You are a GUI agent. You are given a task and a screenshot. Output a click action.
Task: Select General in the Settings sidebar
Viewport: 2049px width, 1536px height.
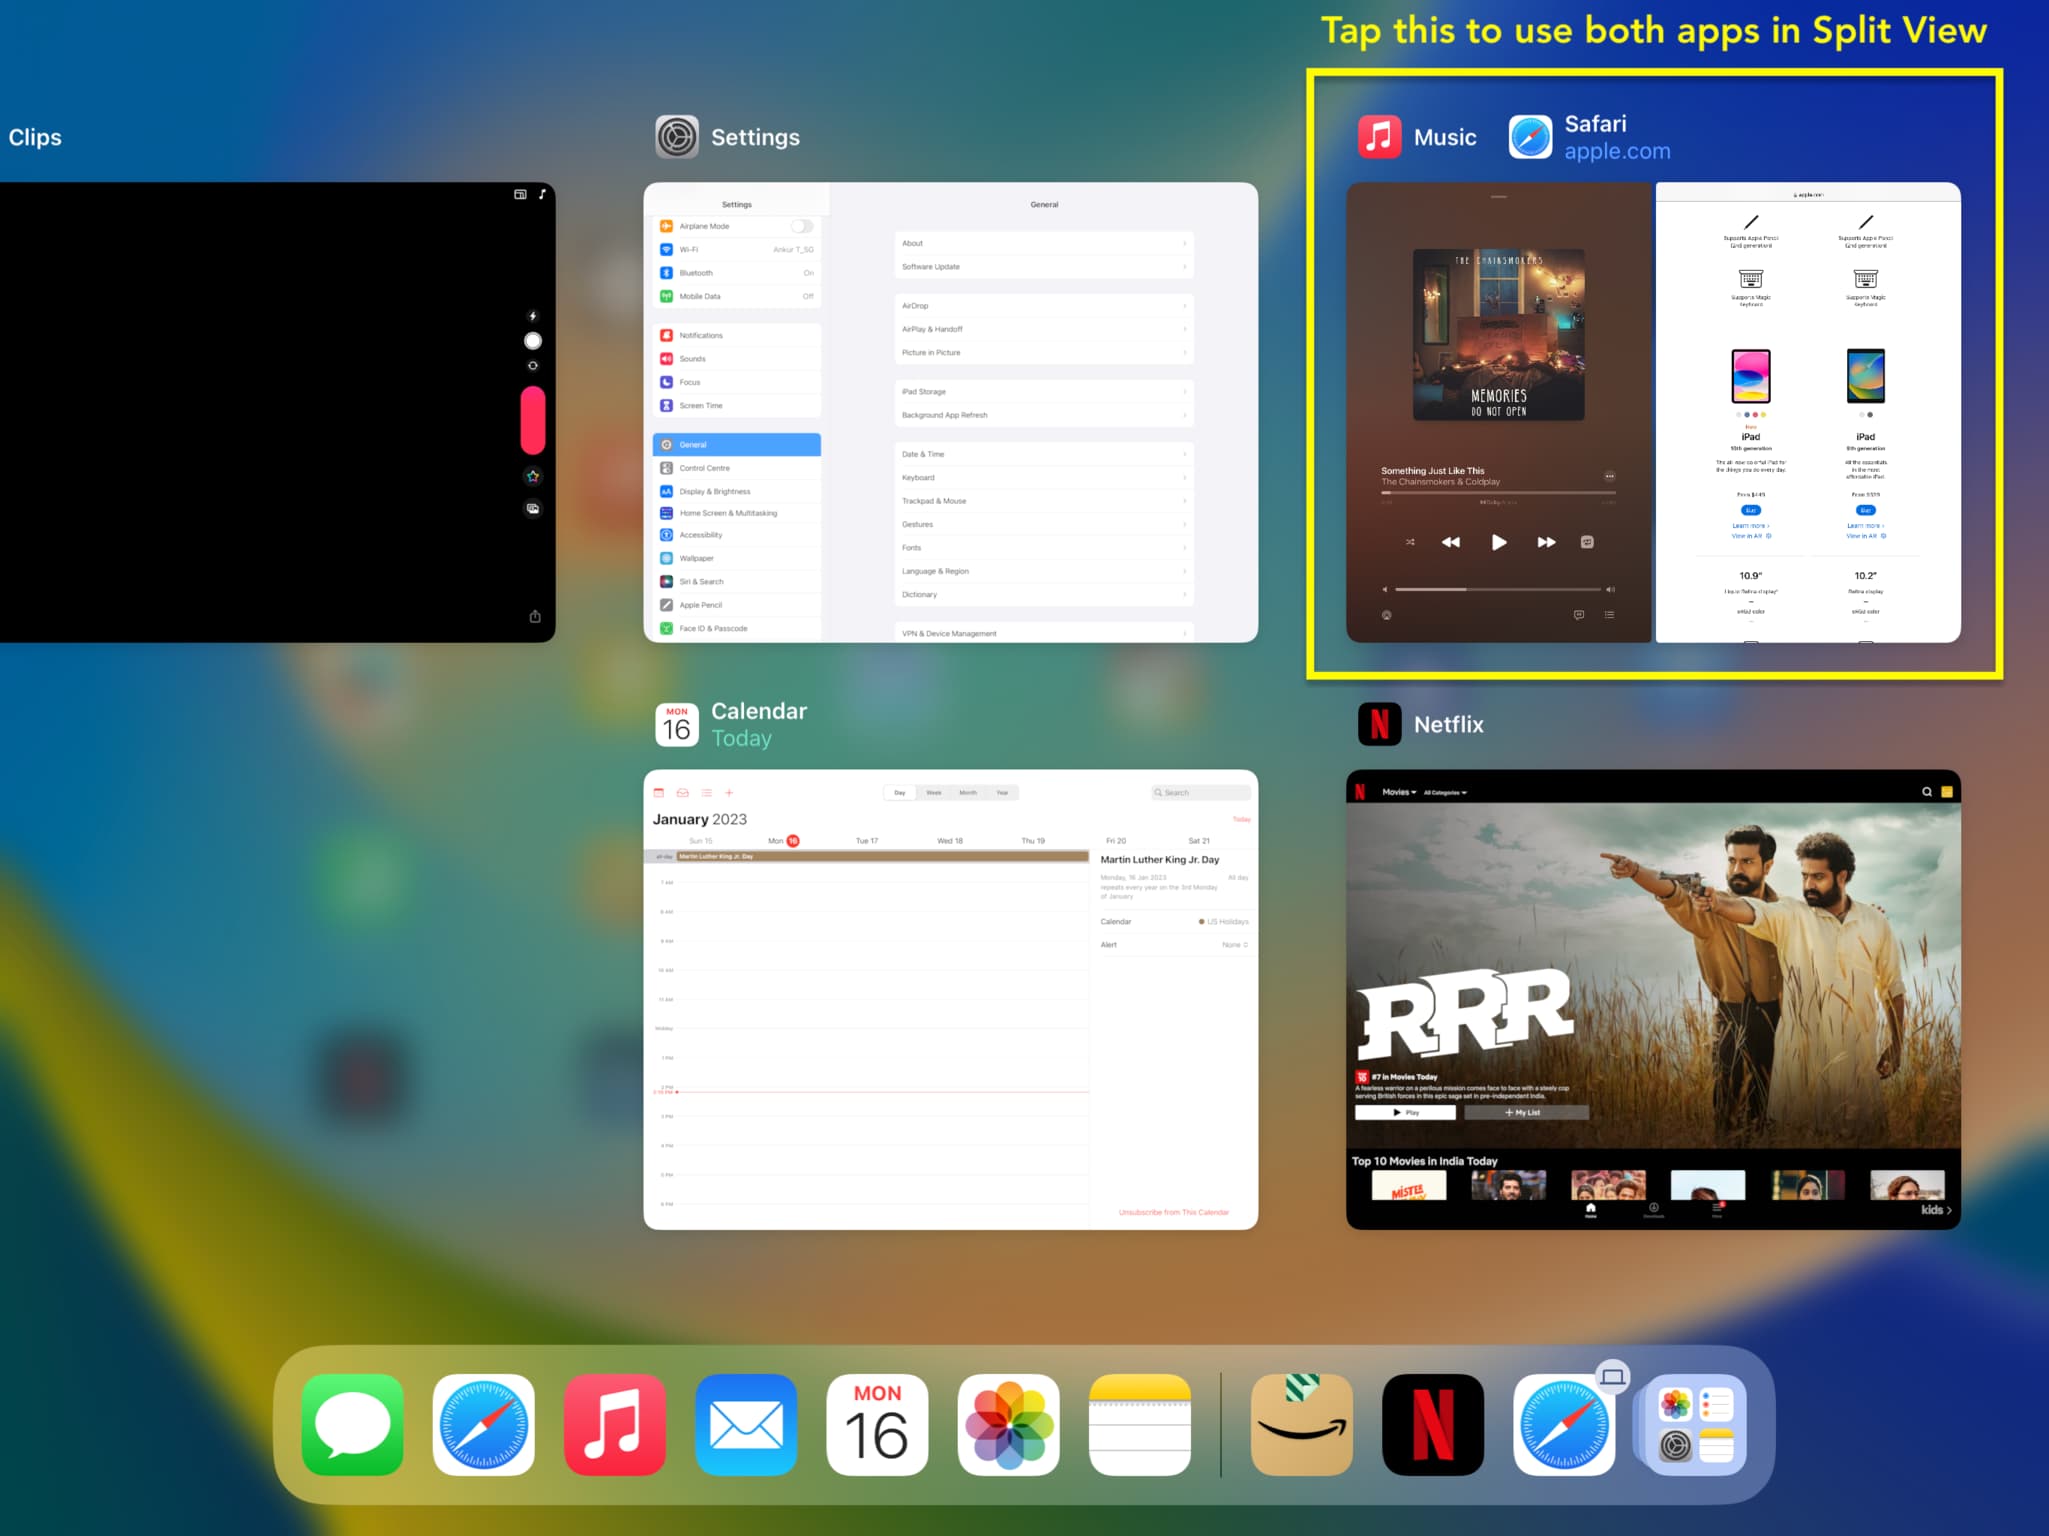737,445
